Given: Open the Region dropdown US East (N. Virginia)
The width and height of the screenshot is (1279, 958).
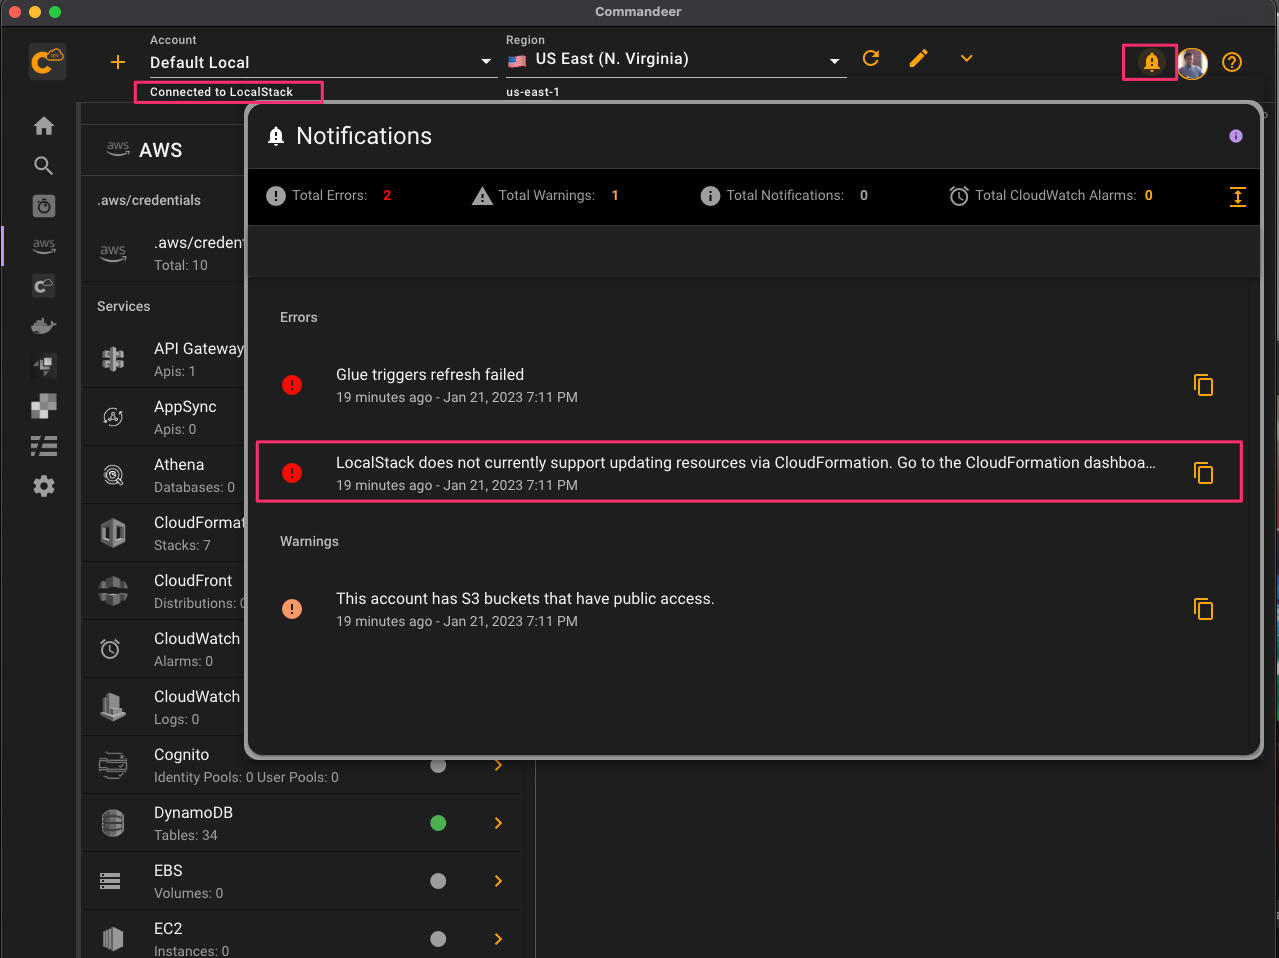Looking at the screenshot, I should 675,60.
